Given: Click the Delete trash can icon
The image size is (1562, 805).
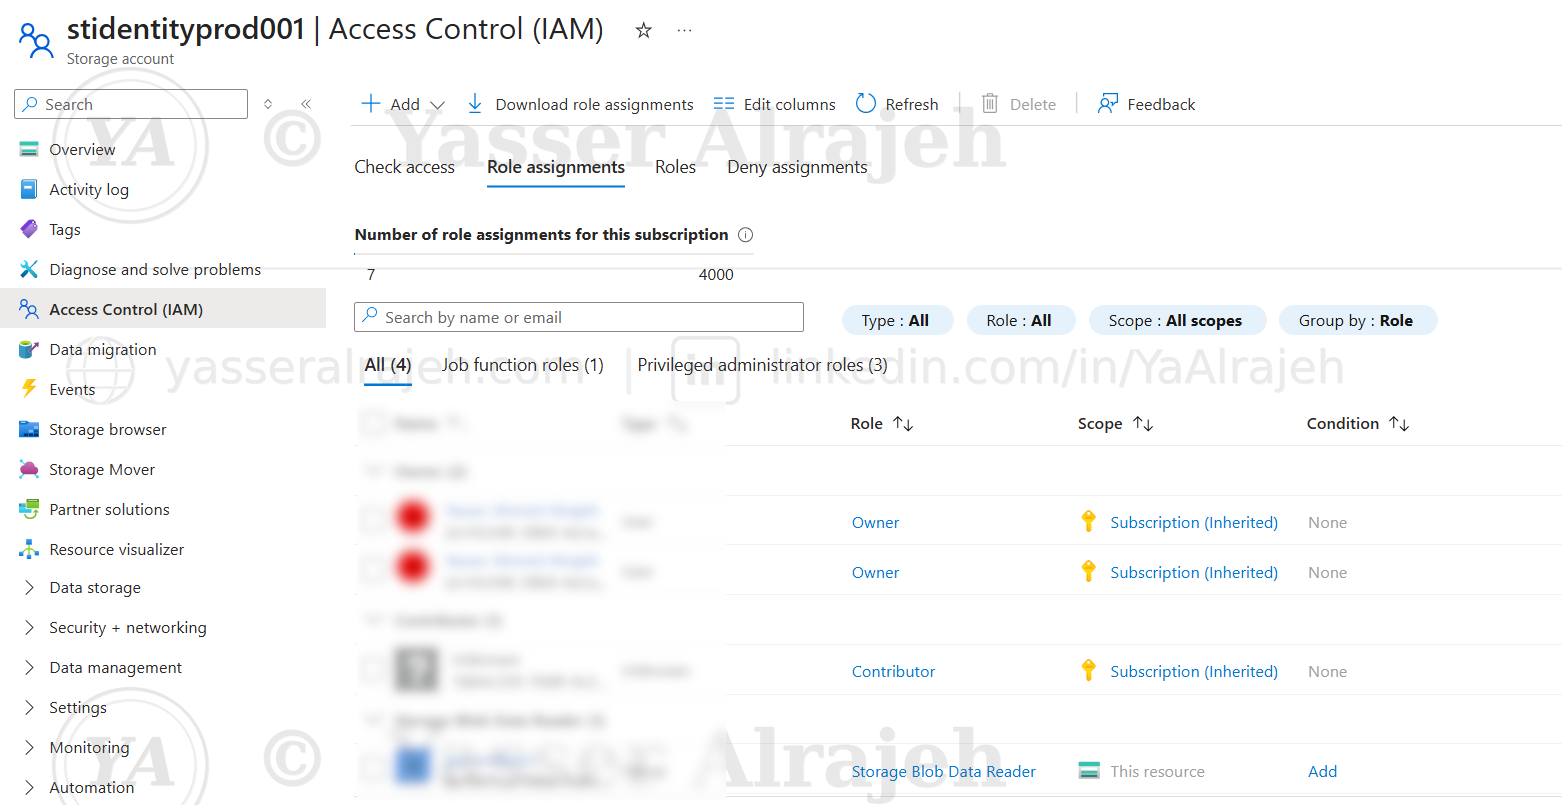Looking at the screenshot, I should (990, 104).
